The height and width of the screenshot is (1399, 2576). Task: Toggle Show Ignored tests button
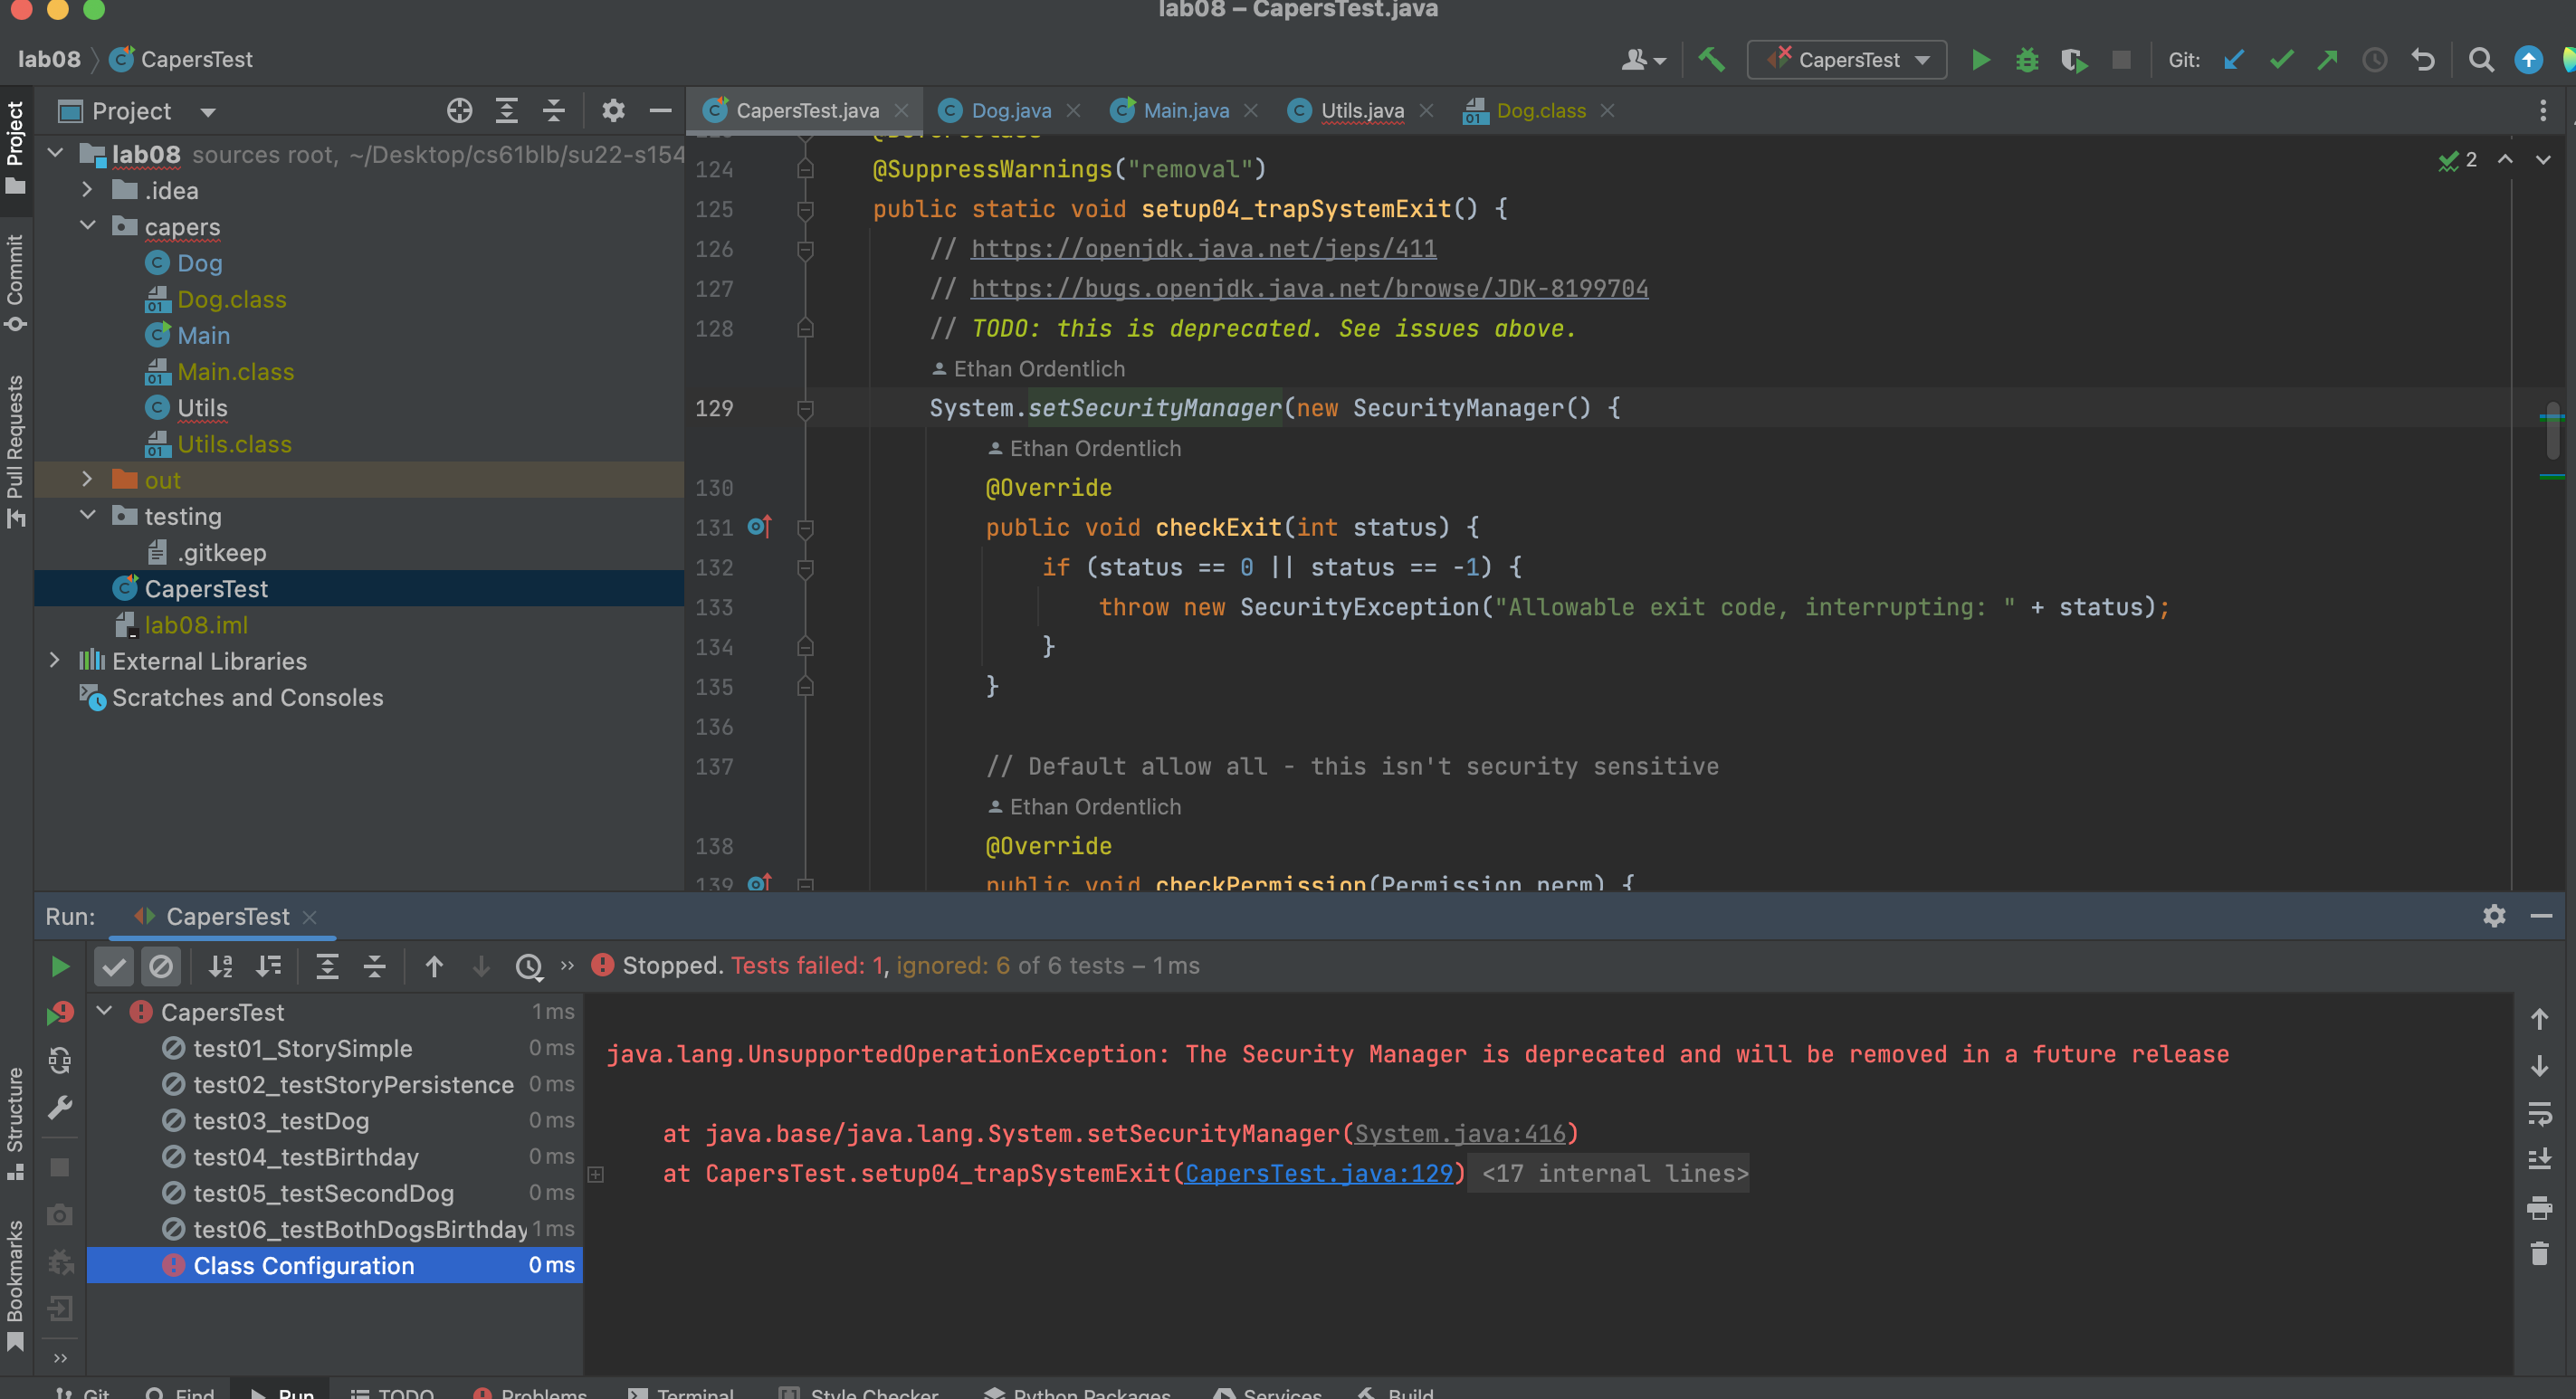tap(161, 966)
